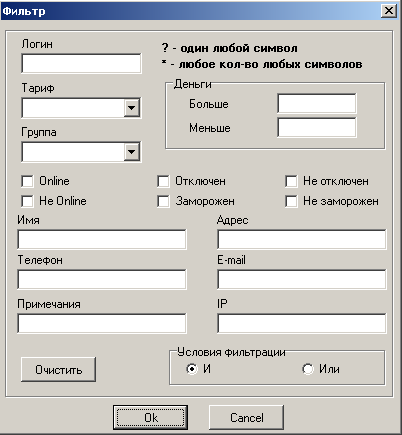
Task: Click the Очистить button
Action: point(58,370)
